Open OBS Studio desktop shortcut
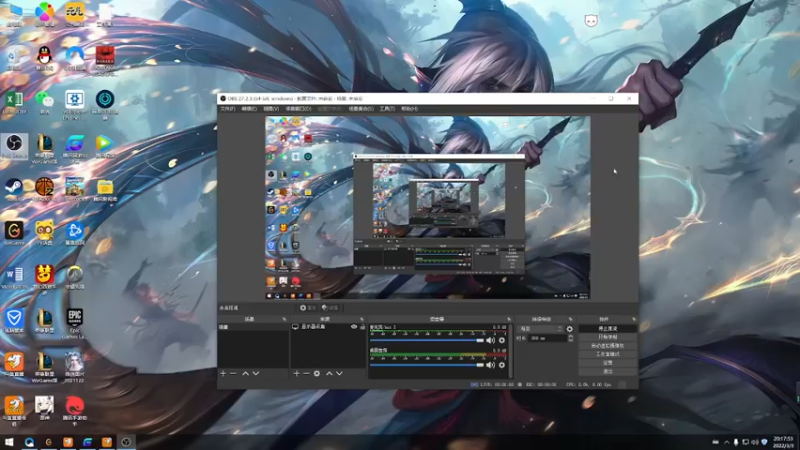This screenshot has width=800, height=450. (14, 145)
